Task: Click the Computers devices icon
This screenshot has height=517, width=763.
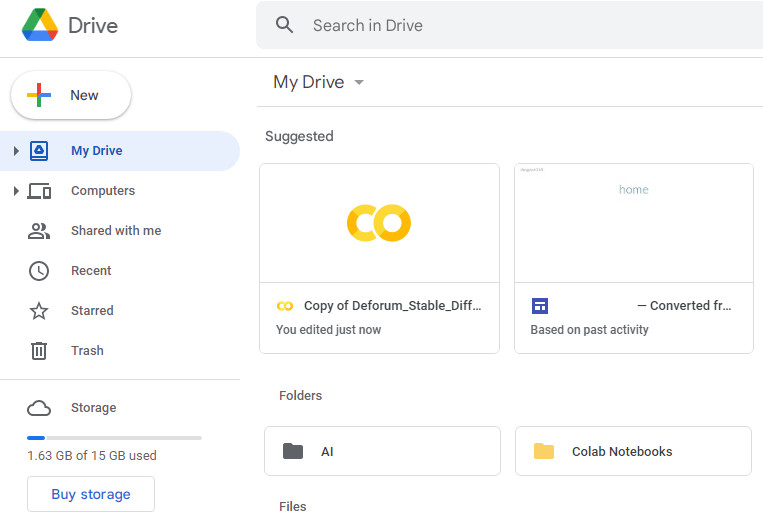Action: [x=39, y=191]
